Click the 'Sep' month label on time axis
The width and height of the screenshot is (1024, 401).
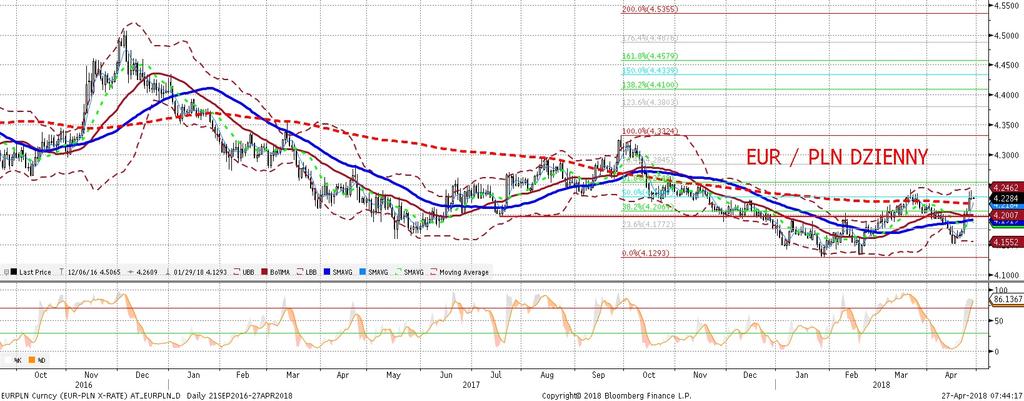(x=599, y=376)
